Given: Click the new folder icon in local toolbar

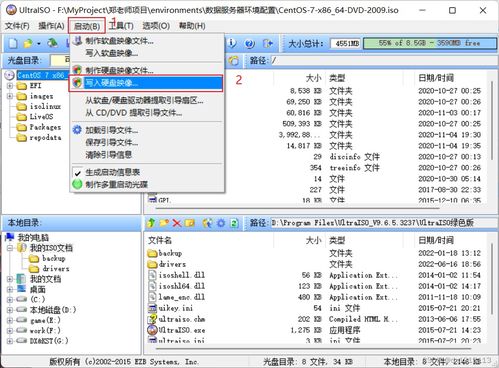Looking at the screenshot, I should coord(164,223).
